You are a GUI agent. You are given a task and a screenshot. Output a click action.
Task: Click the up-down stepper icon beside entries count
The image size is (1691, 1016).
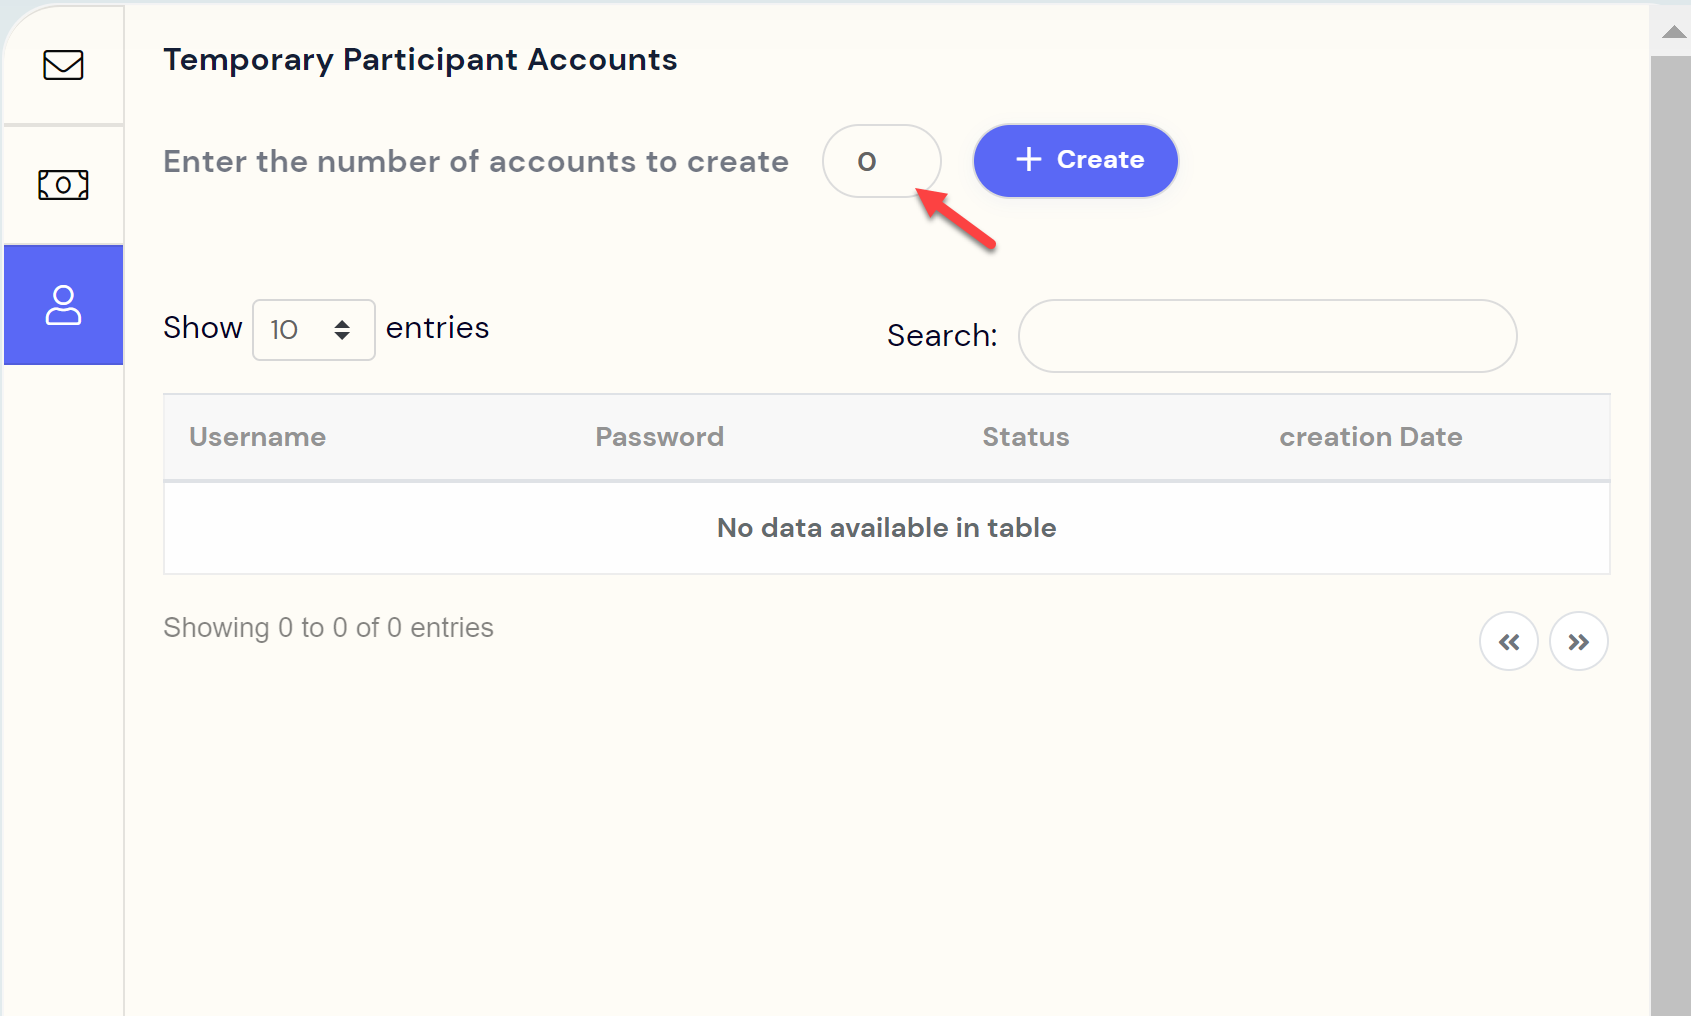coord(343,329)
